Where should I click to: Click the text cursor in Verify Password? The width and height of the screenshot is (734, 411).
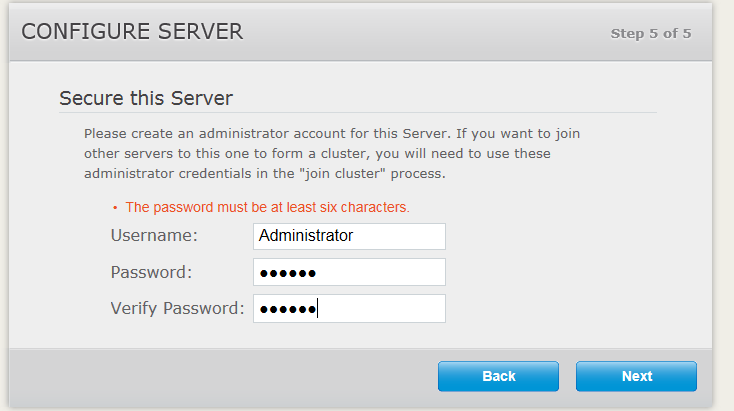tap(318, 309)
